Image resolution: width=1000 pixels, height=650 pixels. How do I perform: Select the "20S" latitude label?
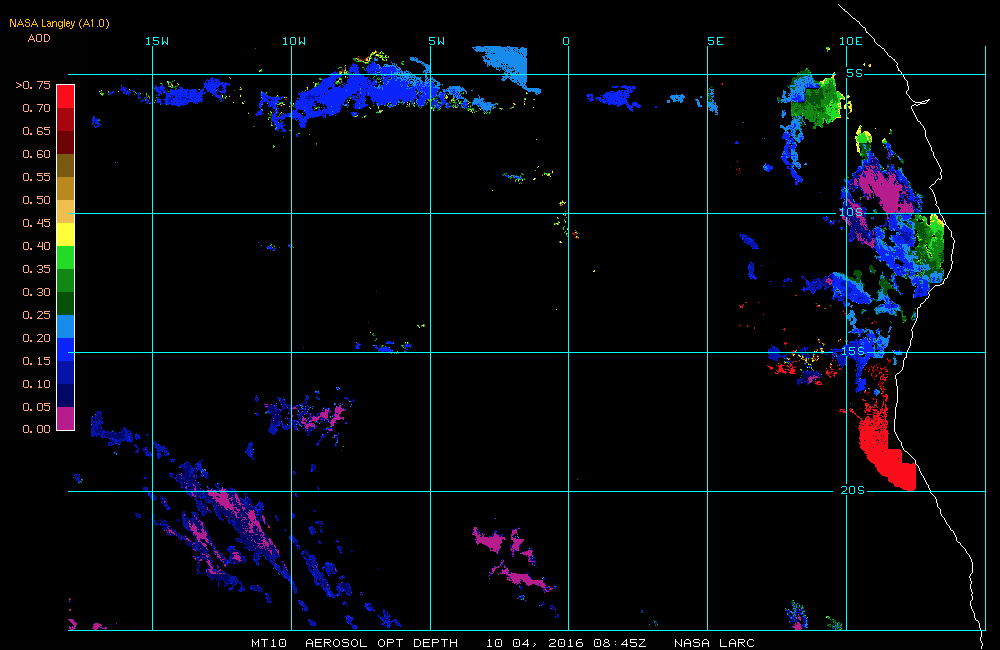(x=853, y=490)
